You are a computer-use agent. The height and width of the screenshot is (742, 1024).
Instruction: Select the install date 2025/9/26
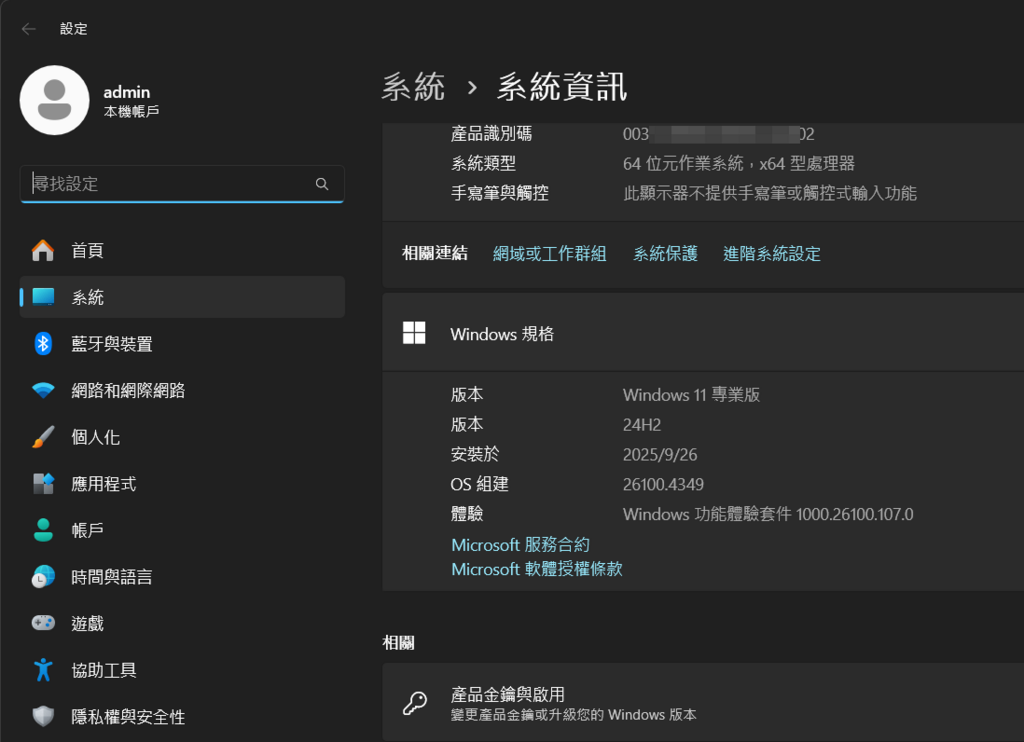click(660, 455)
